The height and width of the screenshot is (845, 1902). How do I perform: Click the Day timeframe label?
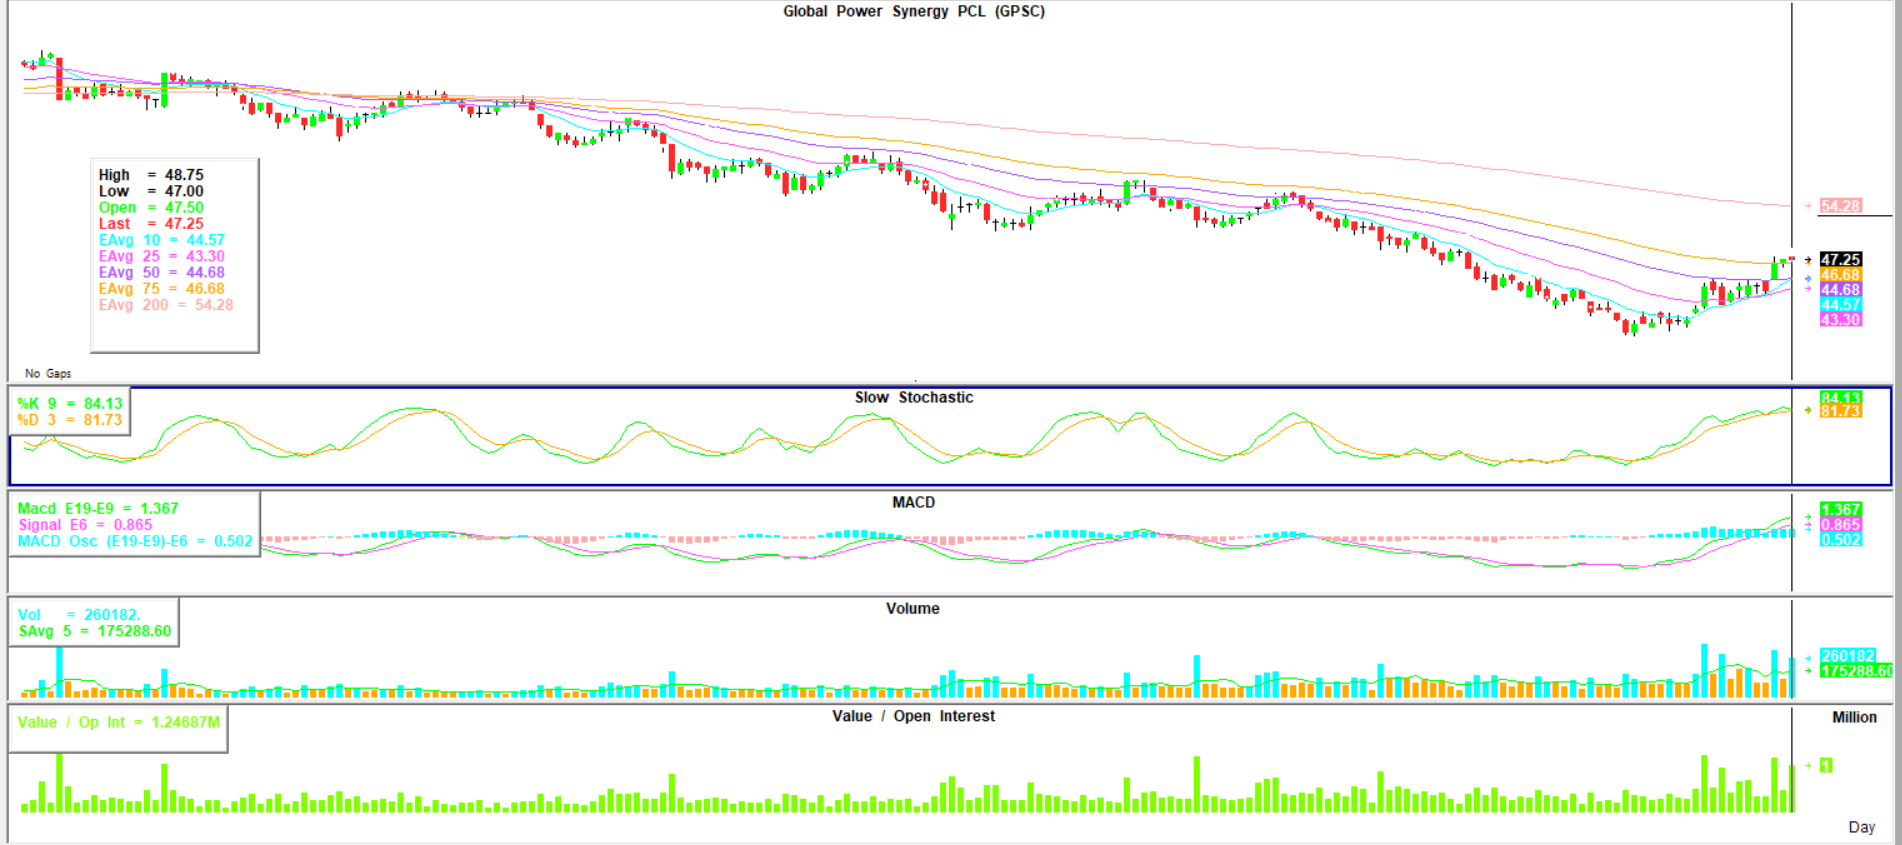1861,827
